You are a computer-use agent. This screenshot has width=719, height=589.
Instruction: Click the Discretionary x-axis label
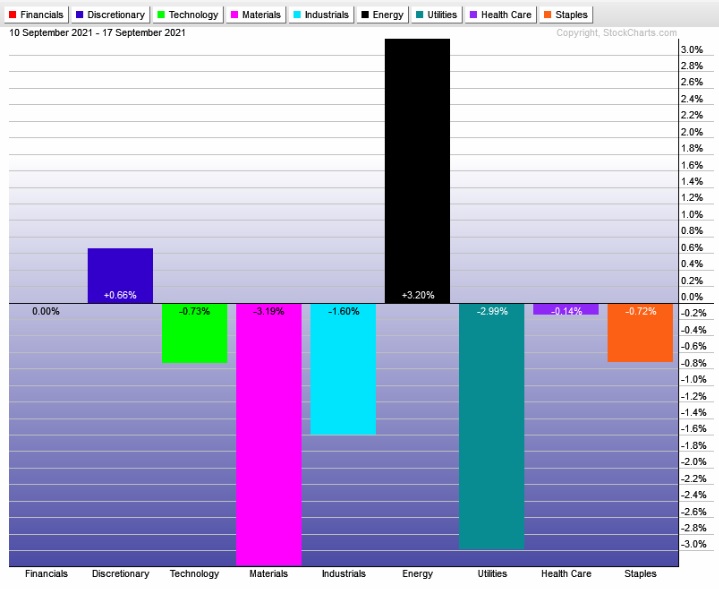pos(121,574)
